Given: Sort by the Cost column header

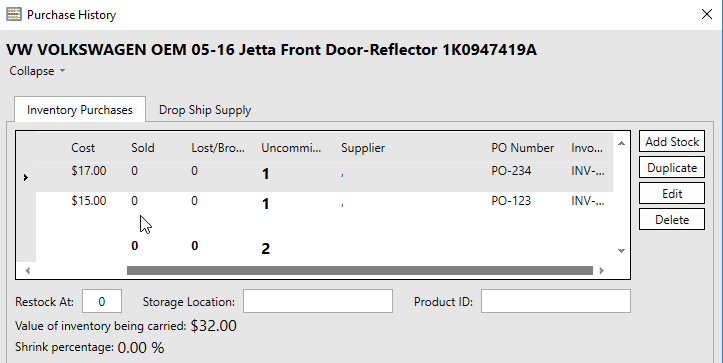Looking at the screenshot, I should [x=83, y=148].
